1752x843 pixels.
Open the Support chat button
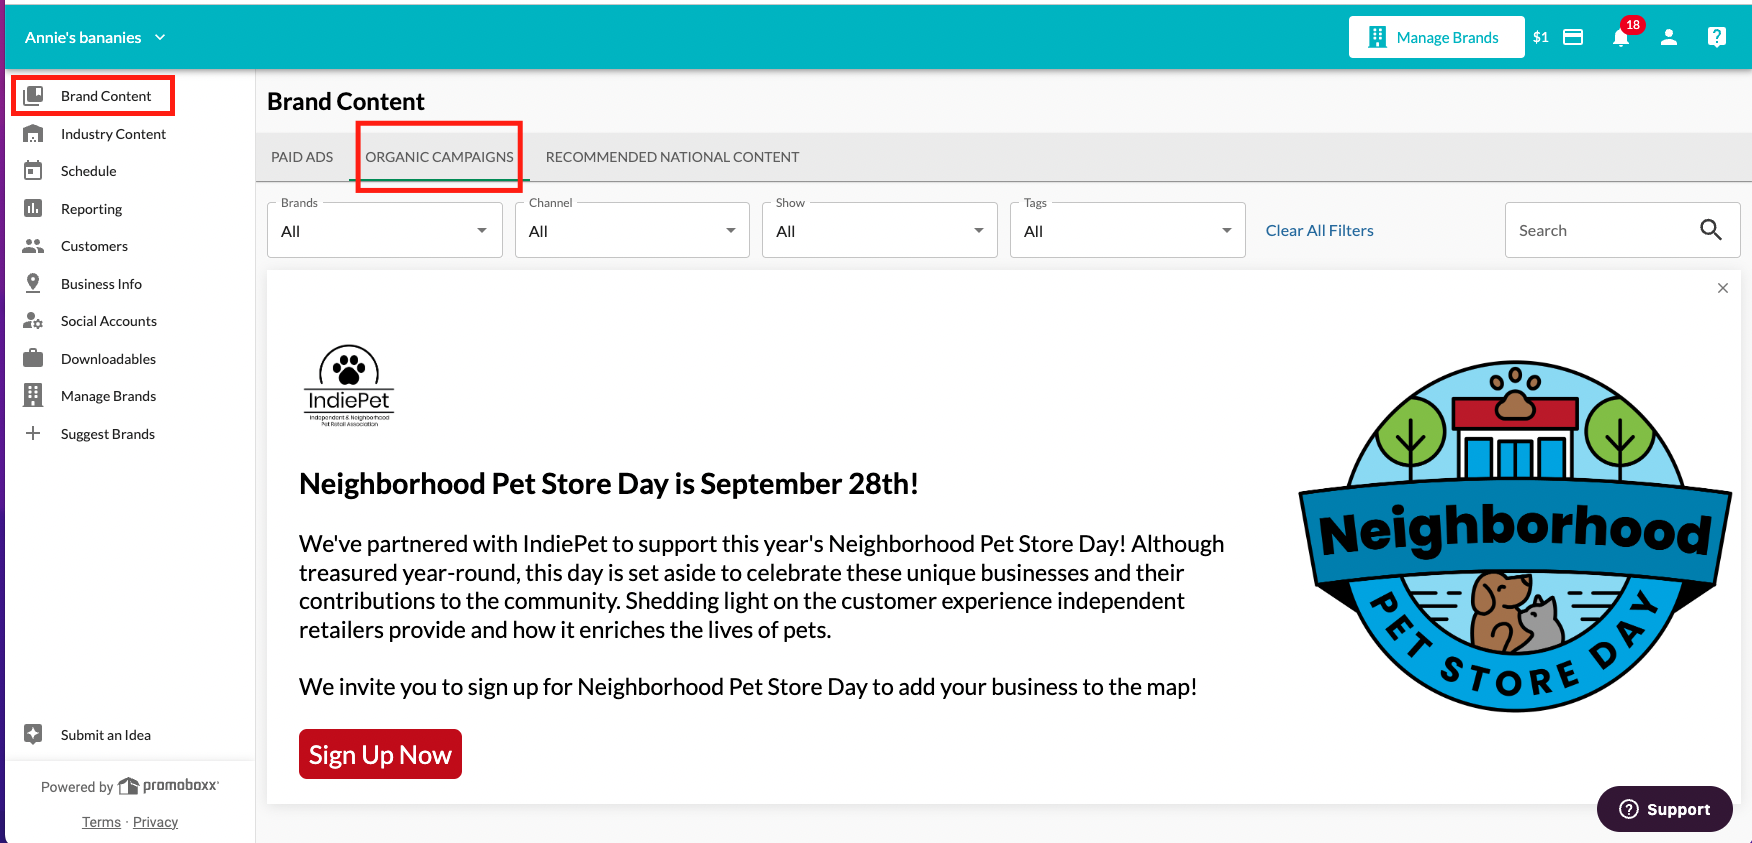point(1664,809)
